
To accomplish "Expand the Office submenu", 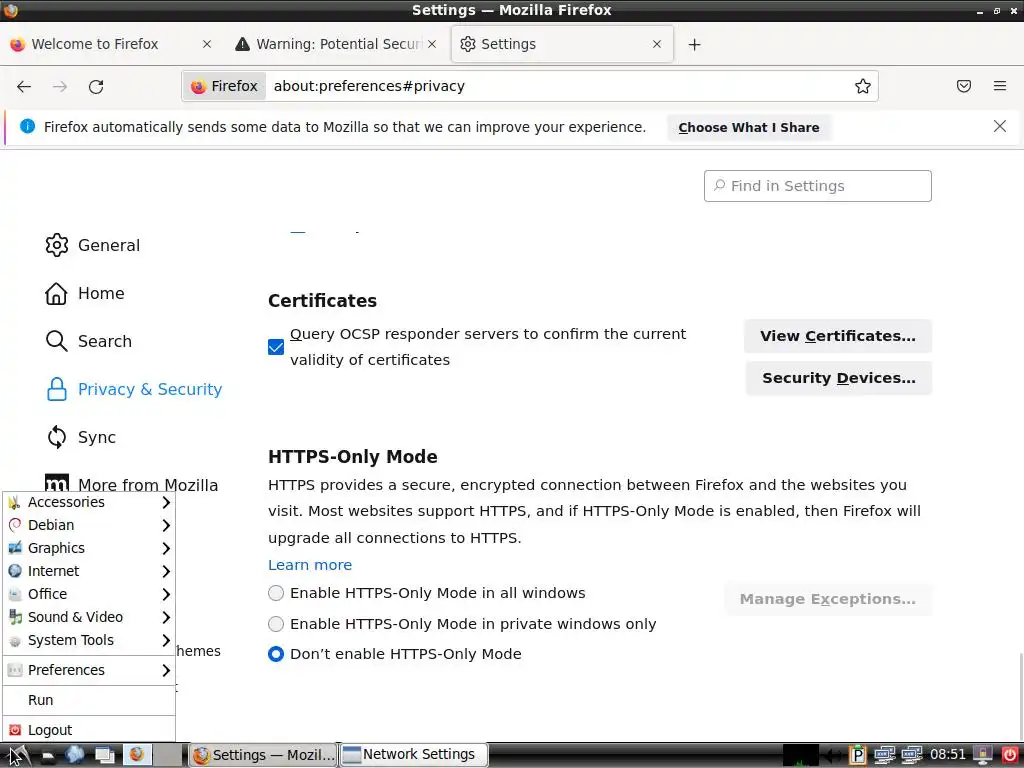I will click(x=89, y=594).
